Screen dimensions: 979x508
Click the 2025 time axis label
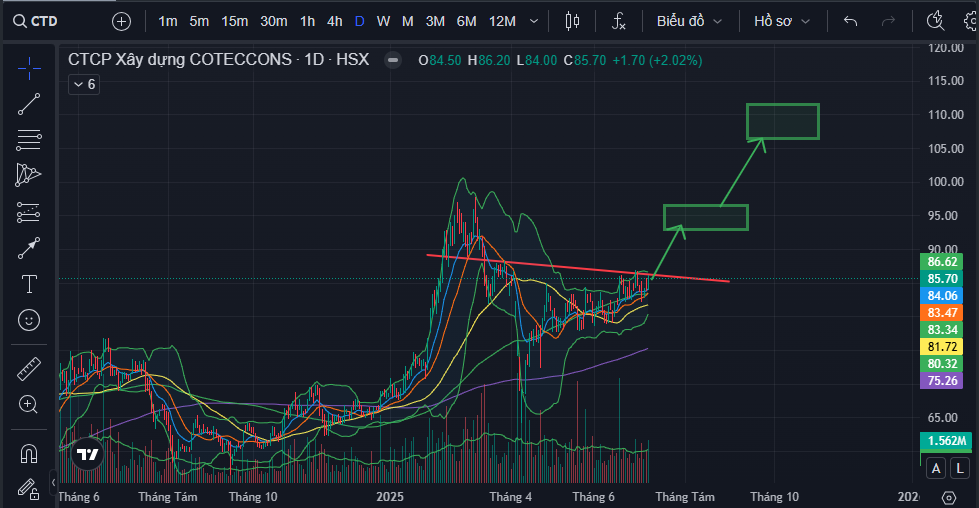[390, 497]
